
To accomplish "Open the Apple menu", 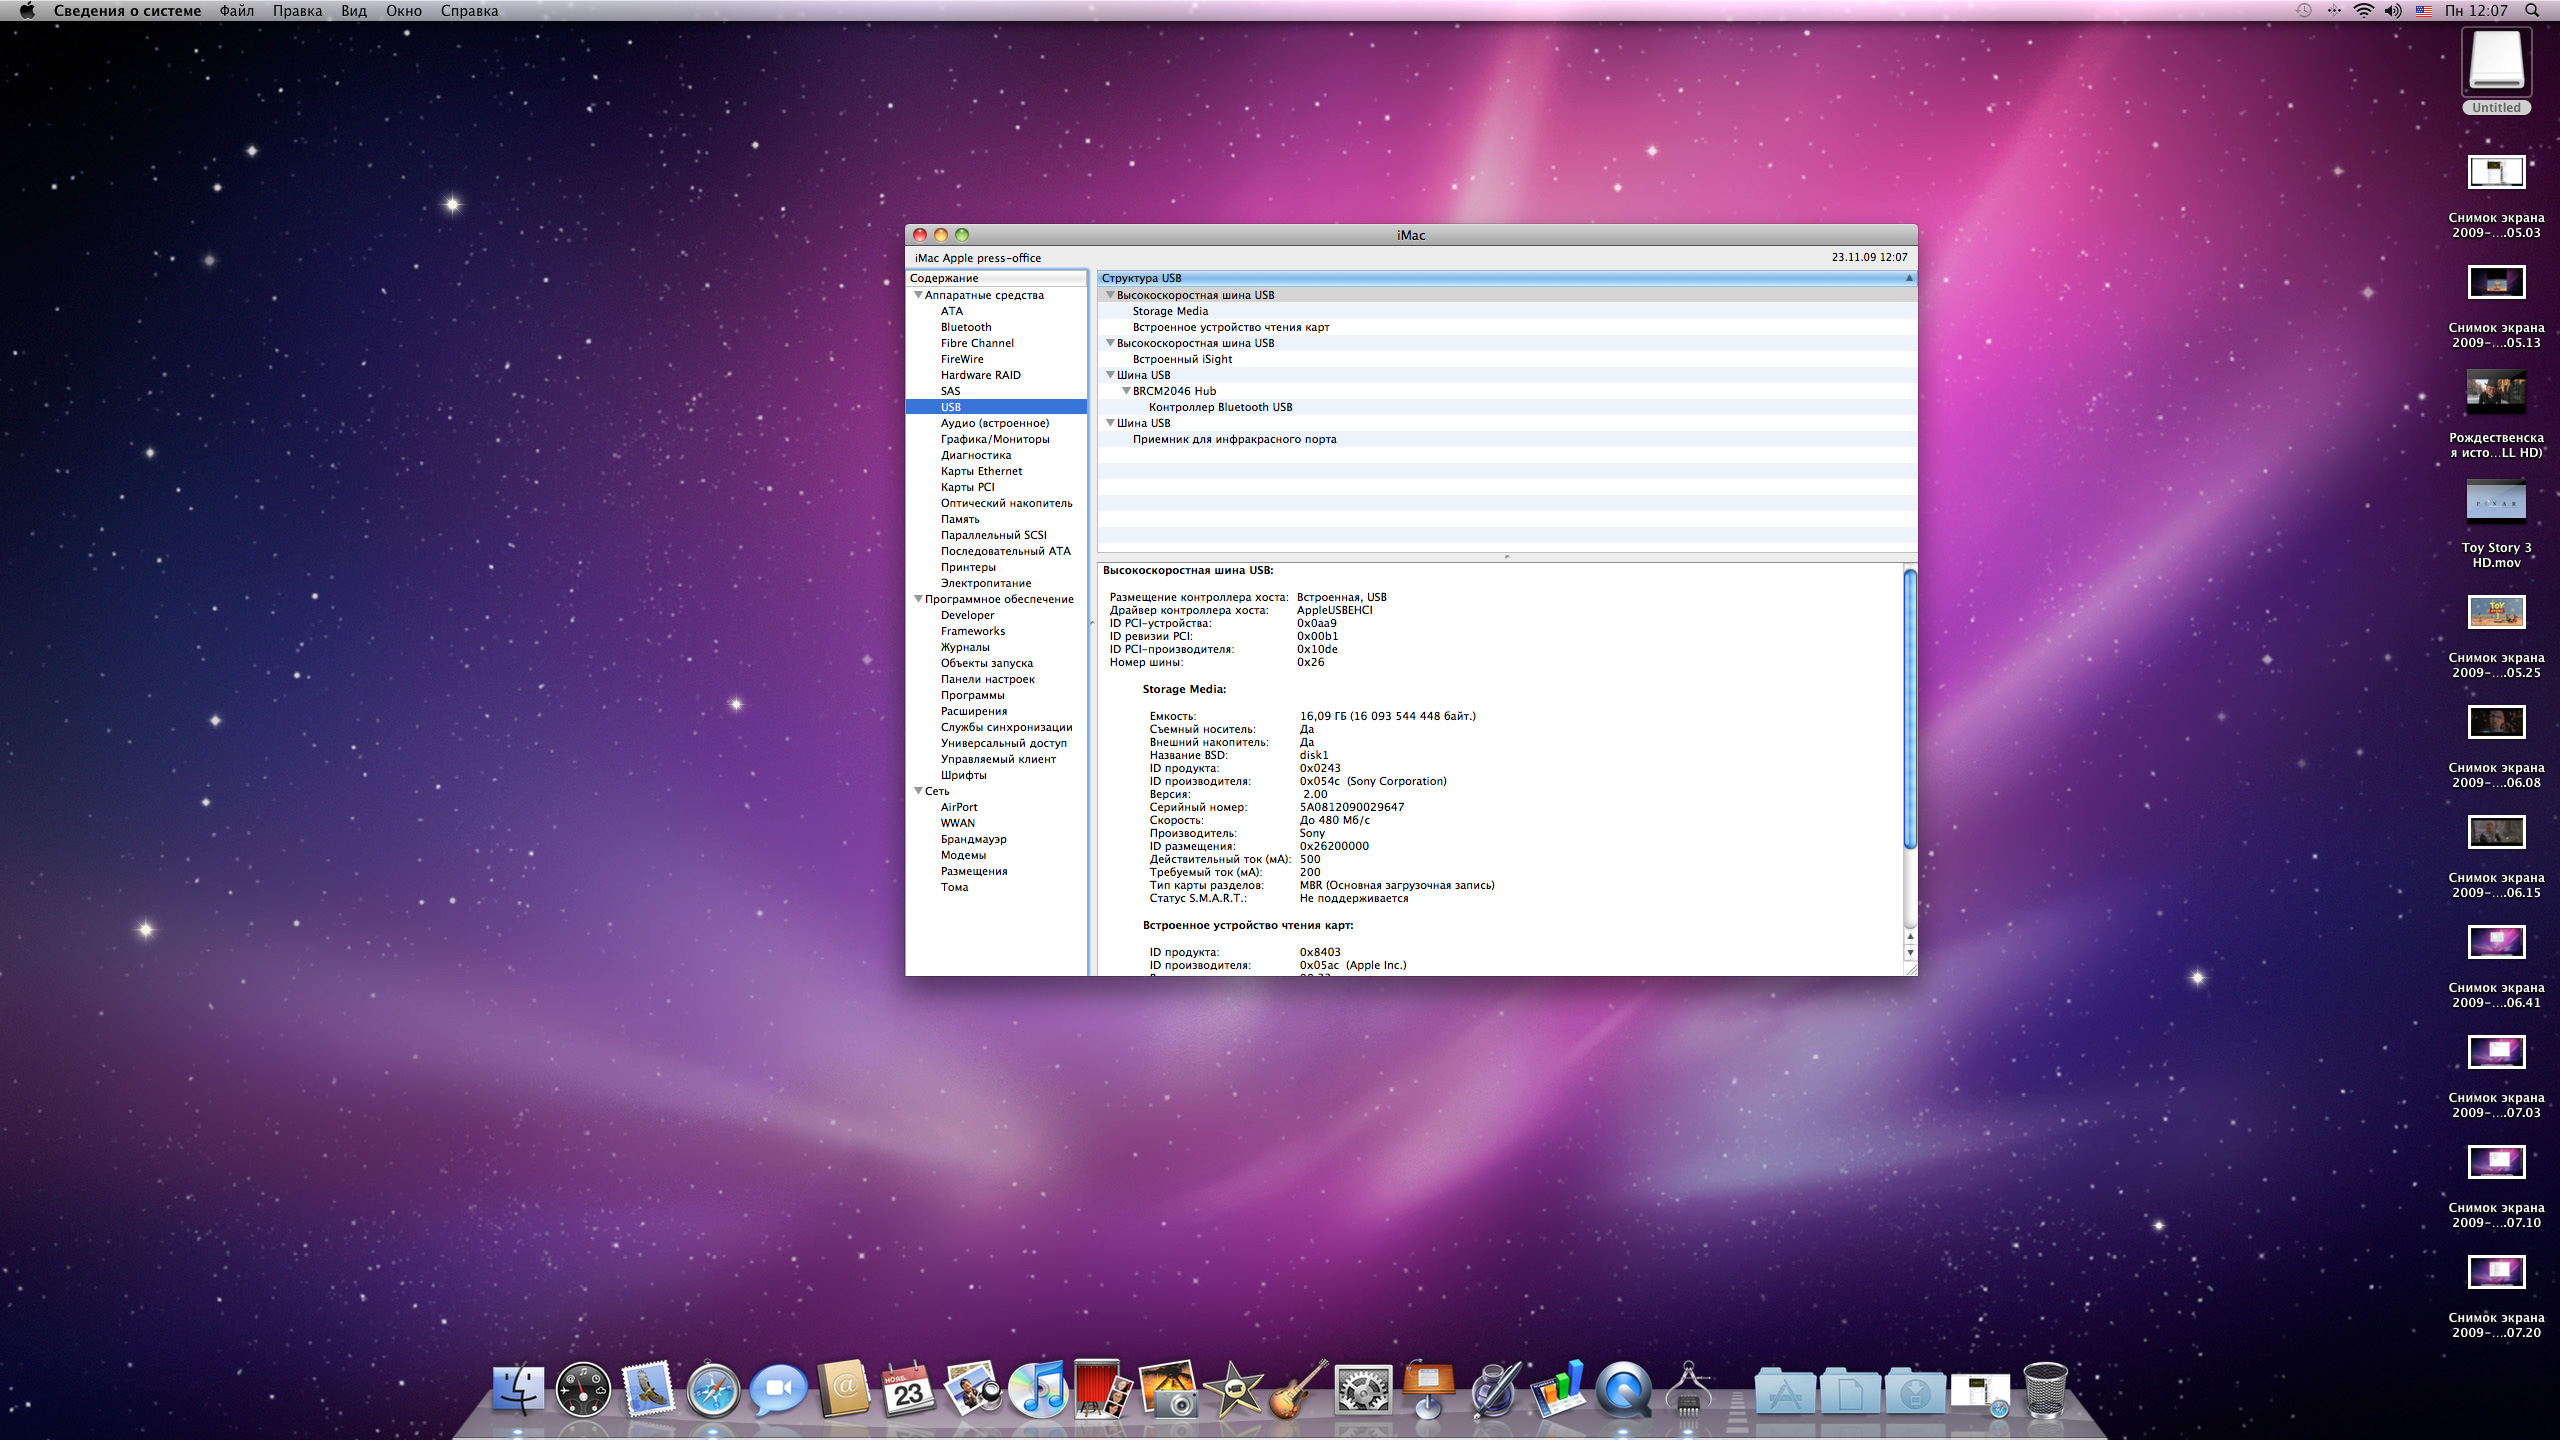I will tap(27, 11).
